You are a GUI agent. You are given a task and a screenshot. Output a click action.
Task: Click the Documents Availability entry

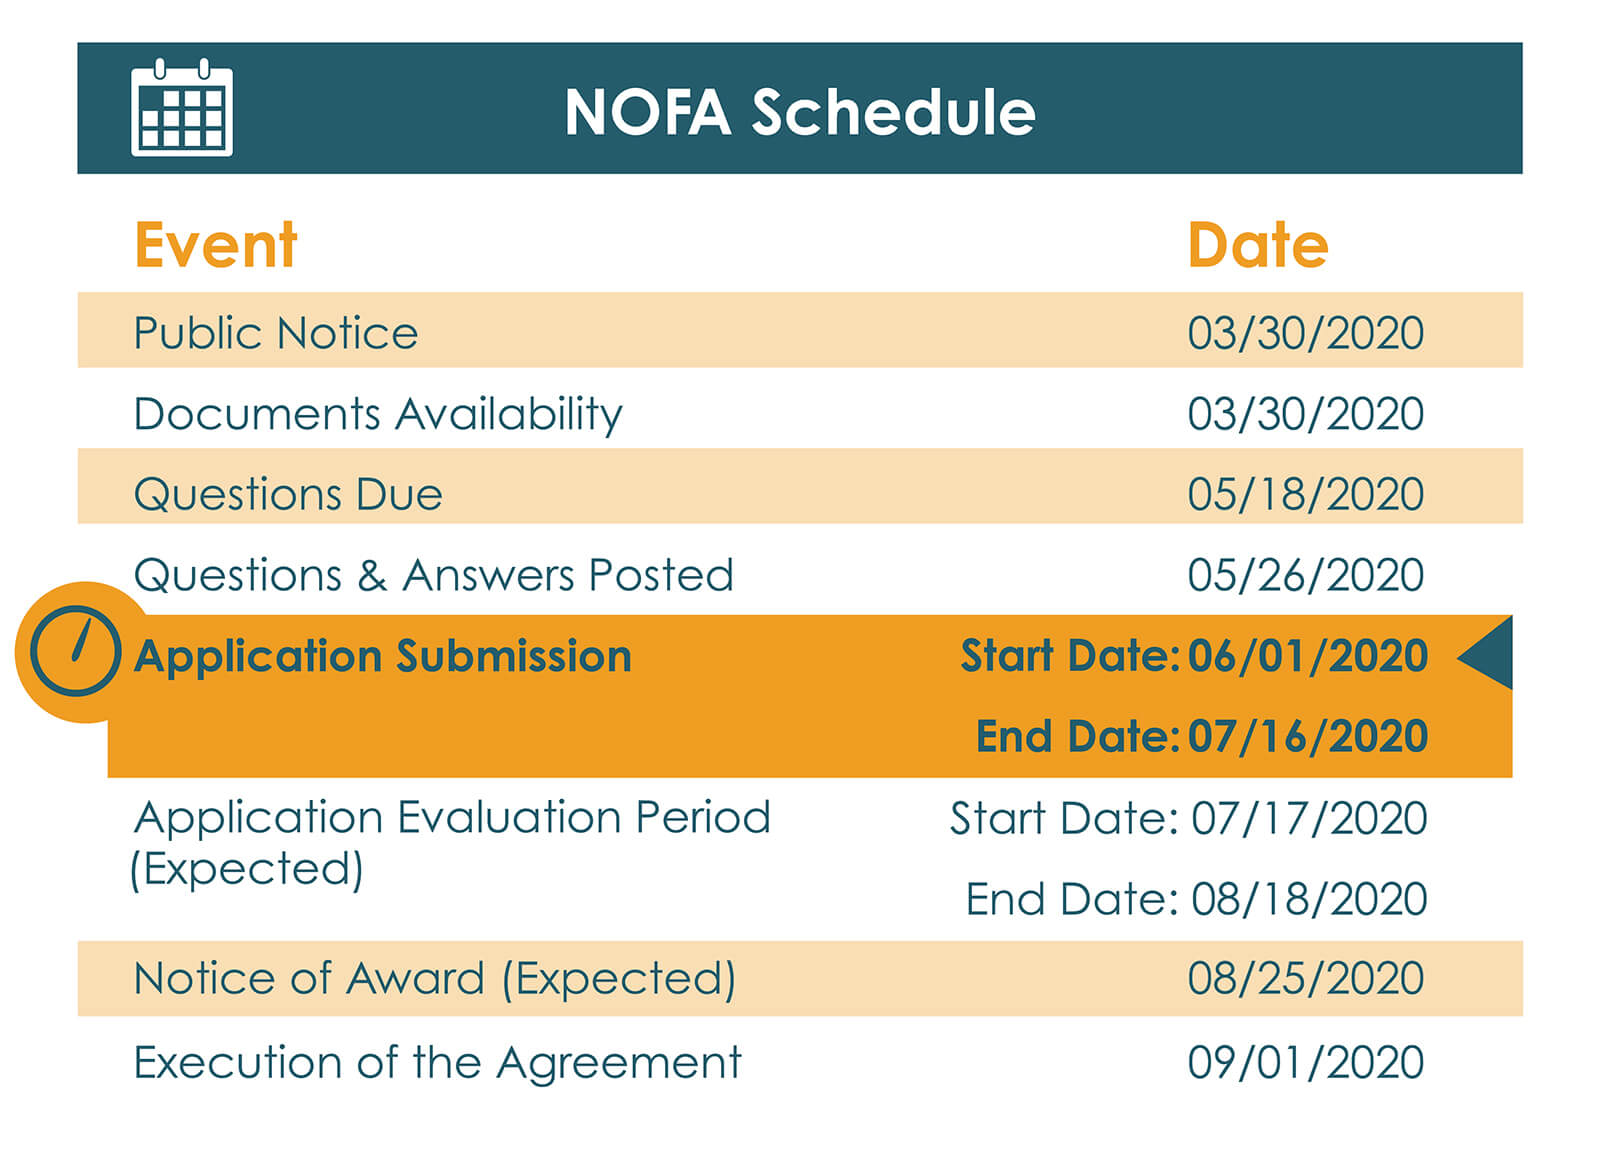(x=378, y=414)
